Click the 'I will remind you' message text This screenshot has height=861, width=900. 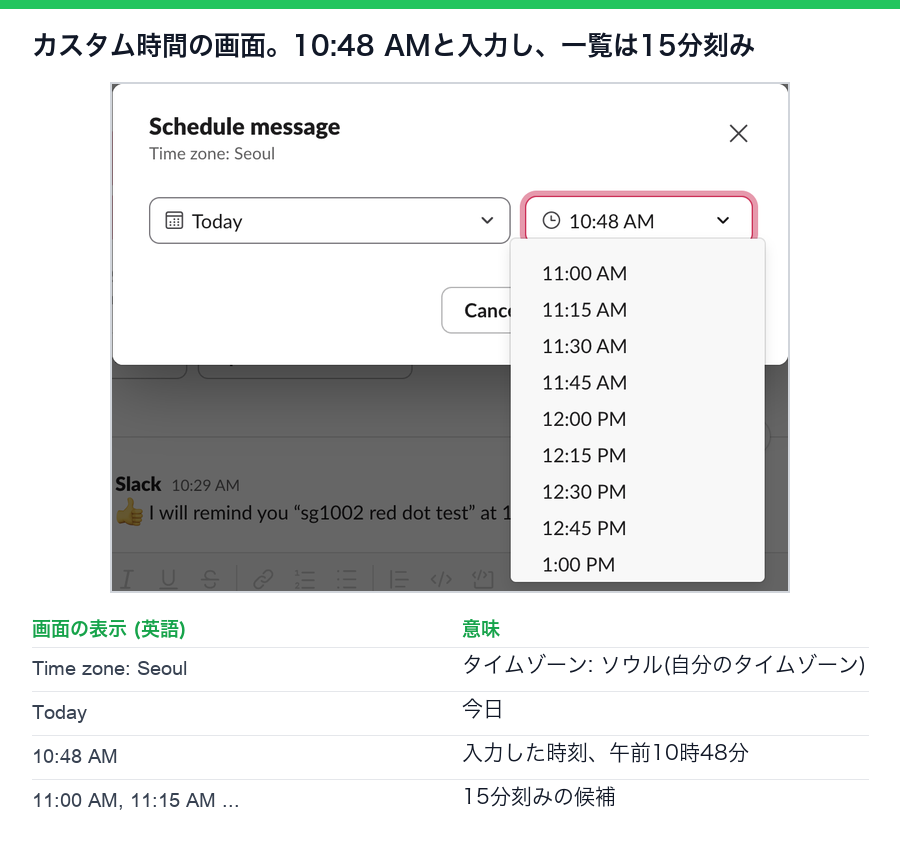[330, 513]
